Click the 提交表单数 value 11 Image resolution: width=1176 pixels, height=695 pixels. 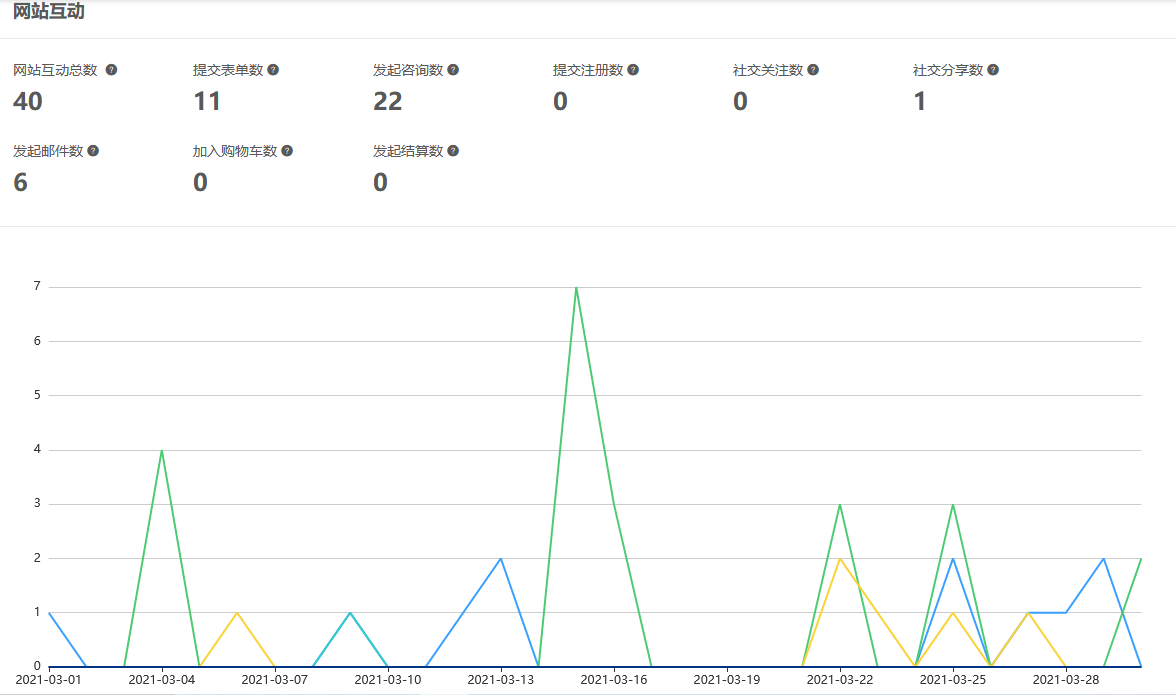coord(206,101)
